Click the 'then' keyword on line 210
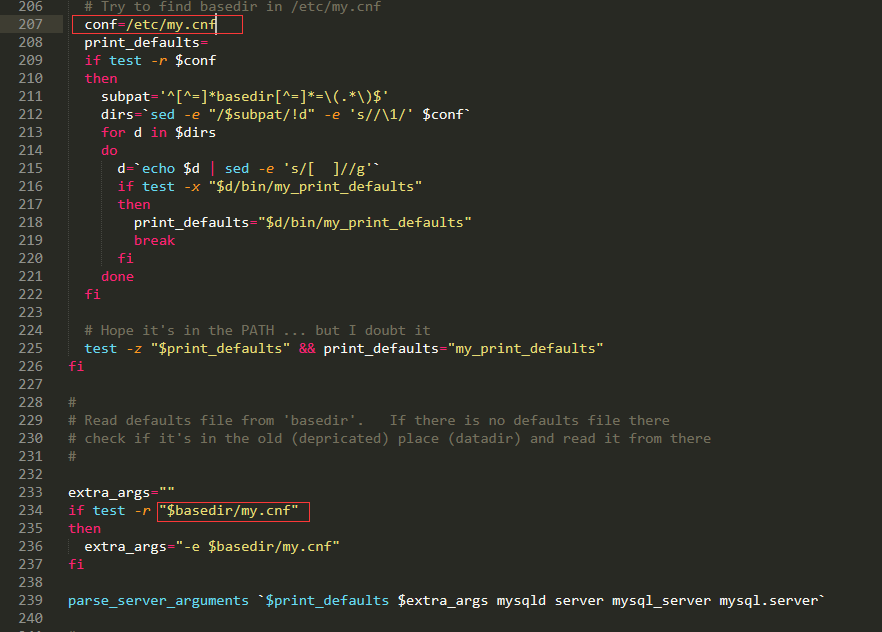This screenshot has width=882, height=632. [x=101, y=79]
